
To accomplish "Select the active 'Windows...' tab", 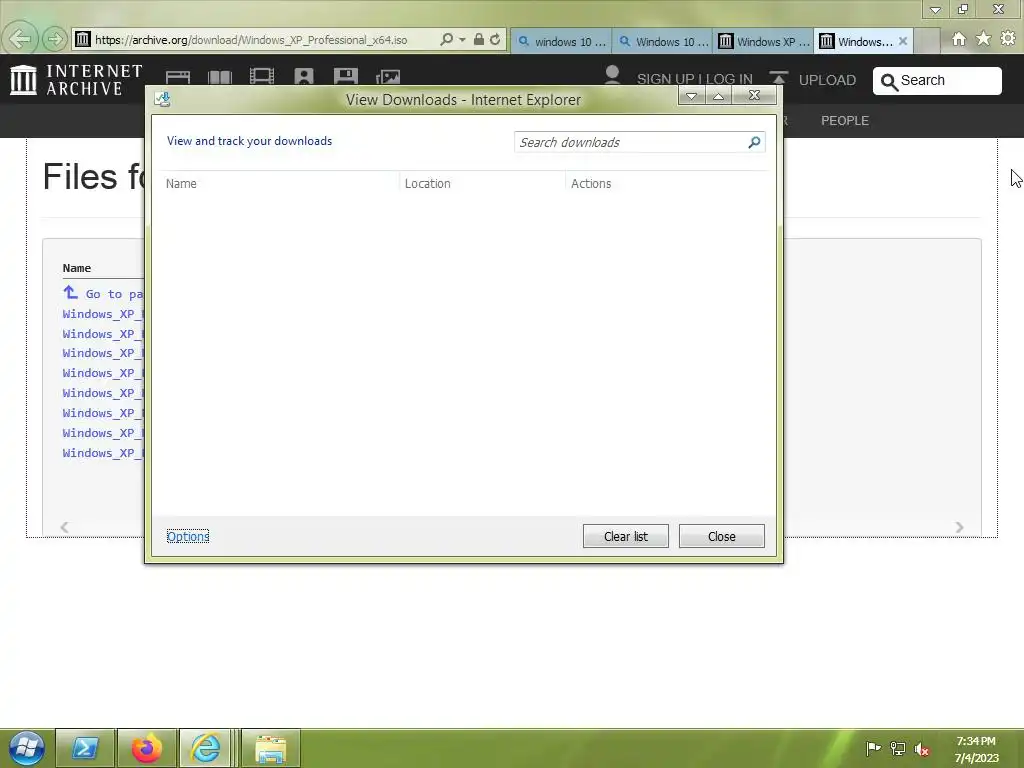I will pos(856,41).
